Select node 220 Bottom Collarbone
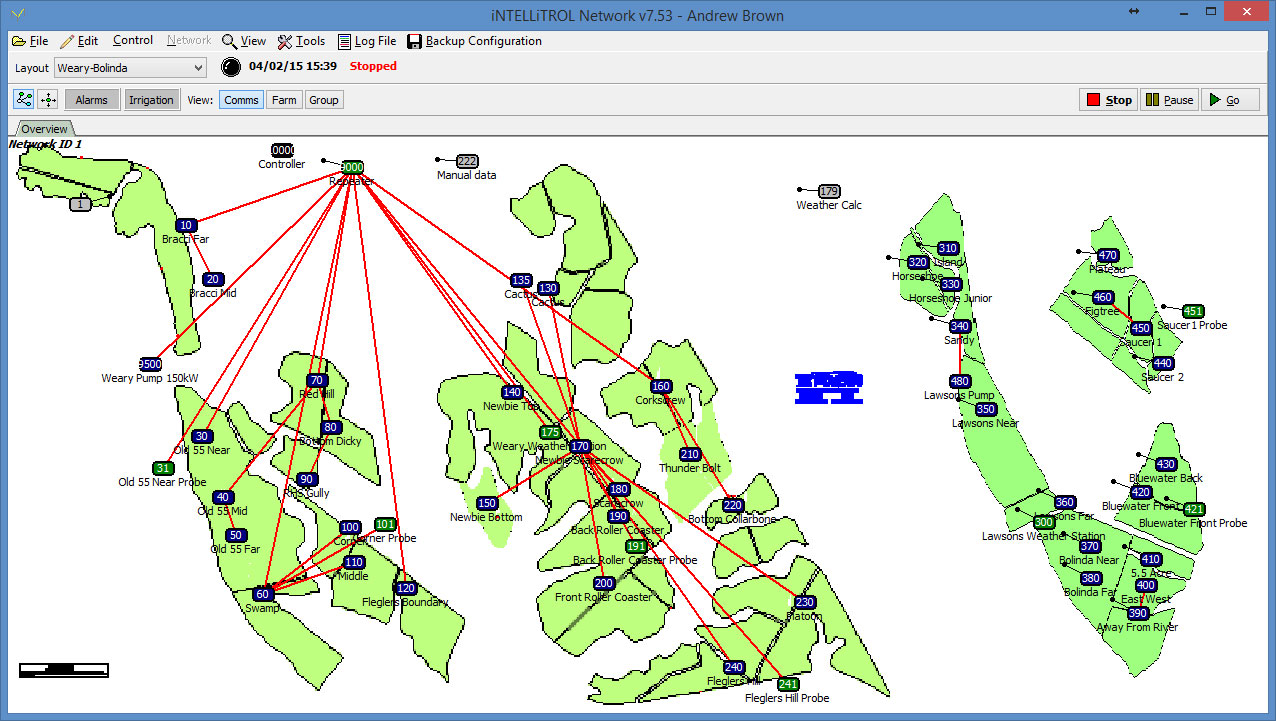Screen dimensions: 1276x721 pyautogui.click(x=733, y=505)
